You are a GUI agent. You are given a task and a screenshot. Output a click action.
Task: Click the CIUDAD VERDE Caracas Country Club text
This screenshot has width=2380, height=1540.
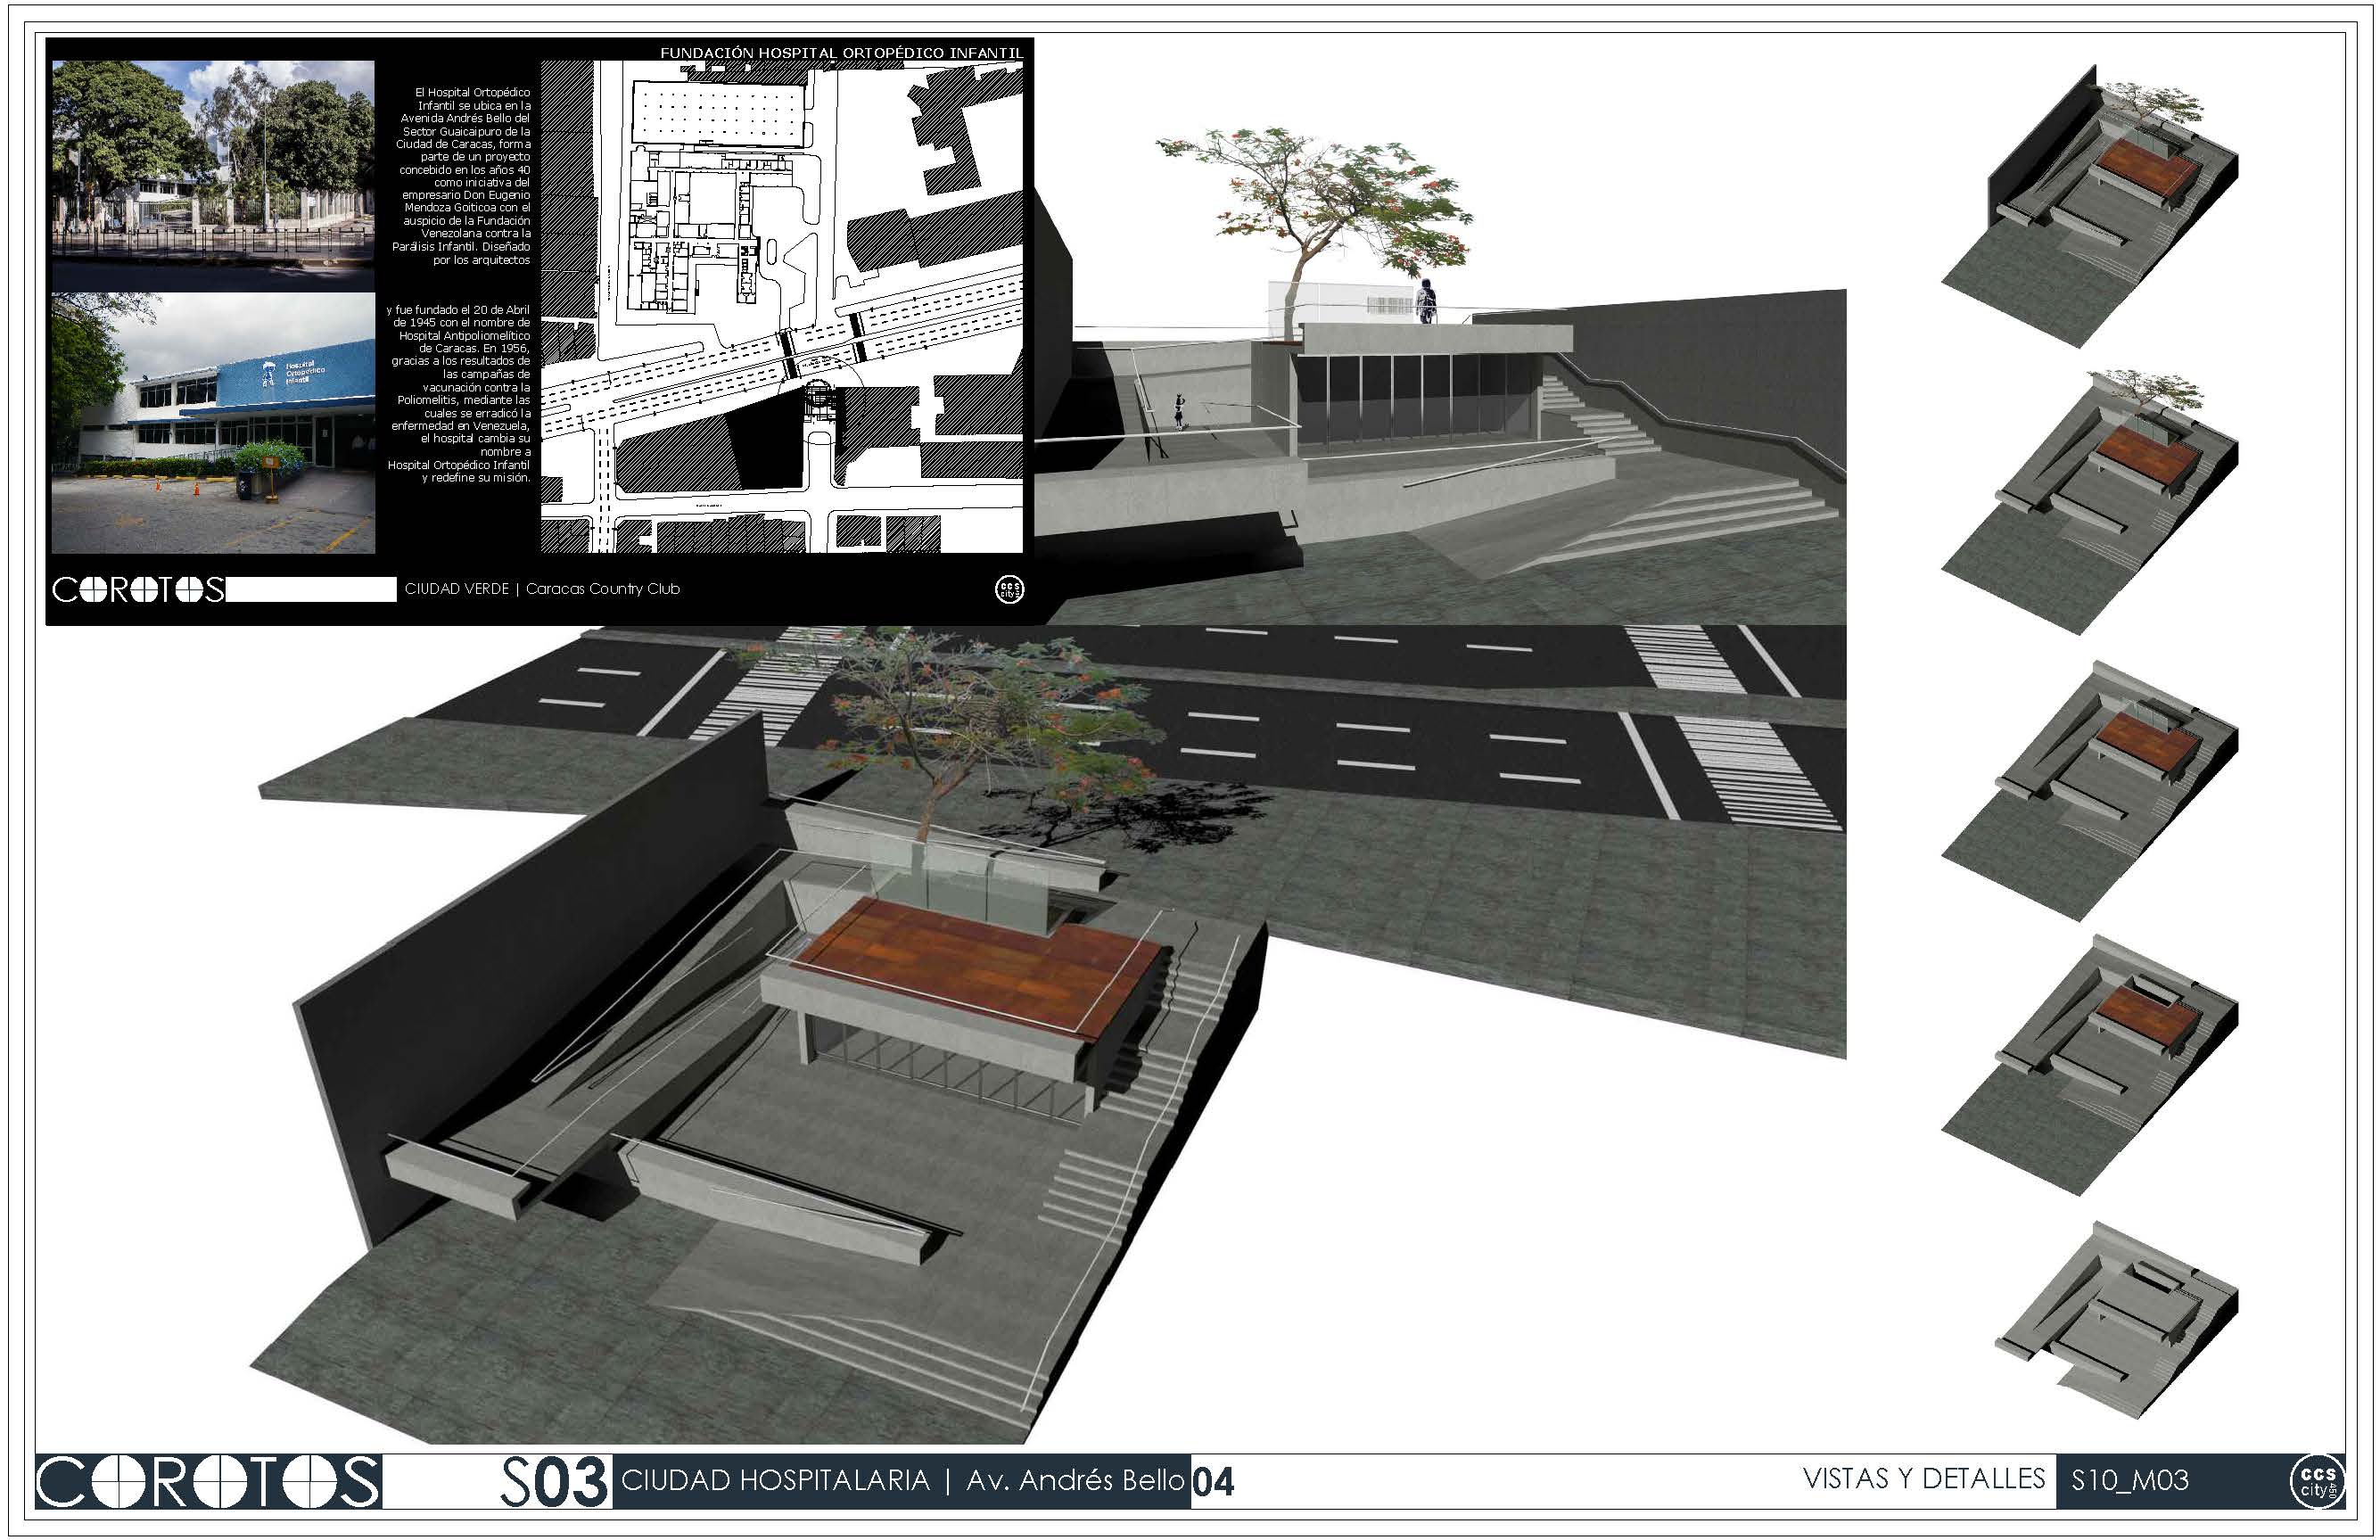click(x=542, y=589)
